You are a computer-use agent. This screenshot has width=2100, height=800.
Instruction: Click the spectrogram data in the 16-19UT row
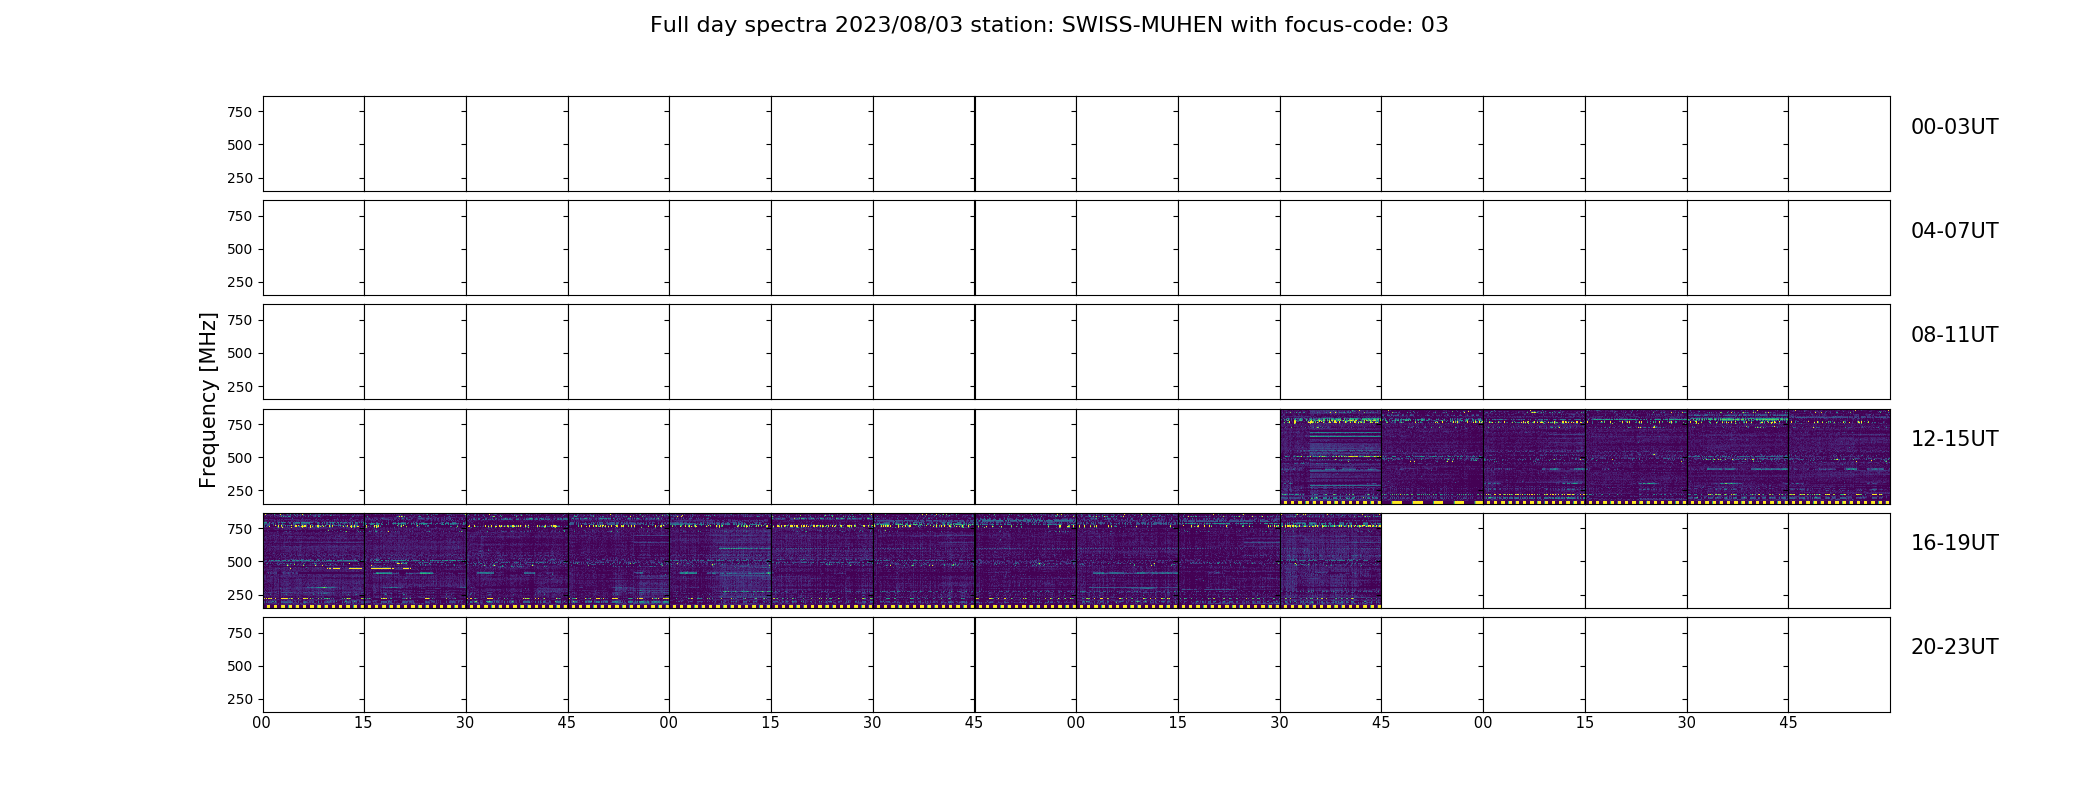(x=822, y=561)
